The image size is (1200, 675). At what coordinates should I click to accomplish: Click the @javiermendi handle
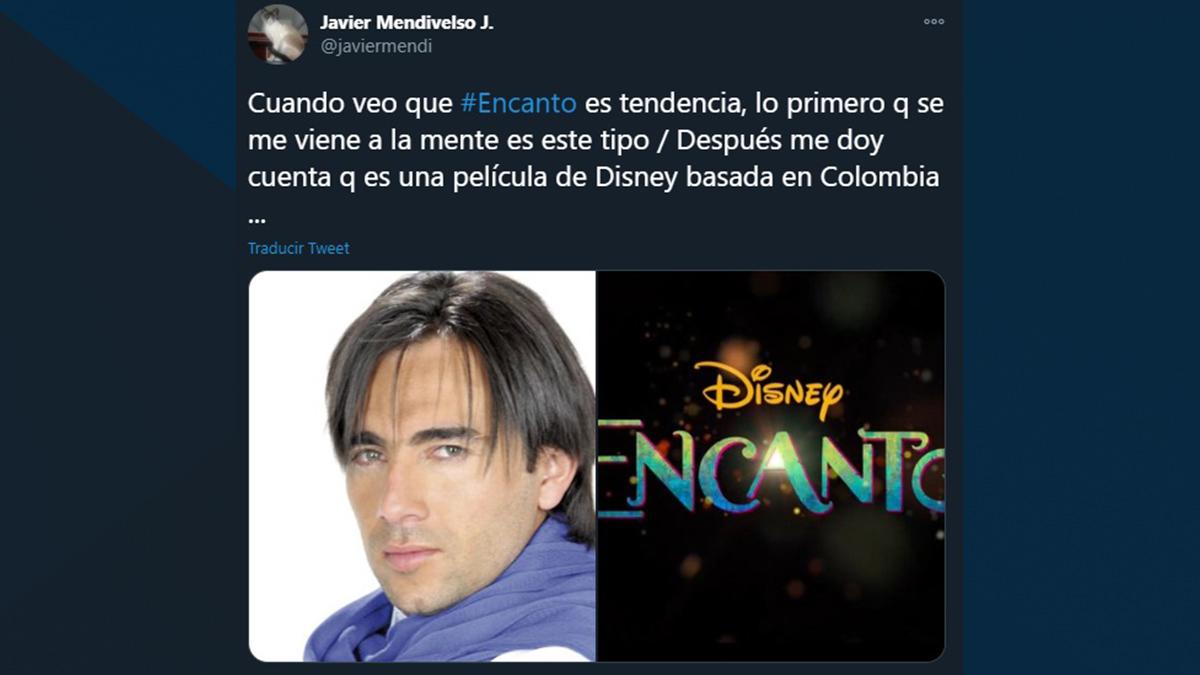tap(376, 46)
